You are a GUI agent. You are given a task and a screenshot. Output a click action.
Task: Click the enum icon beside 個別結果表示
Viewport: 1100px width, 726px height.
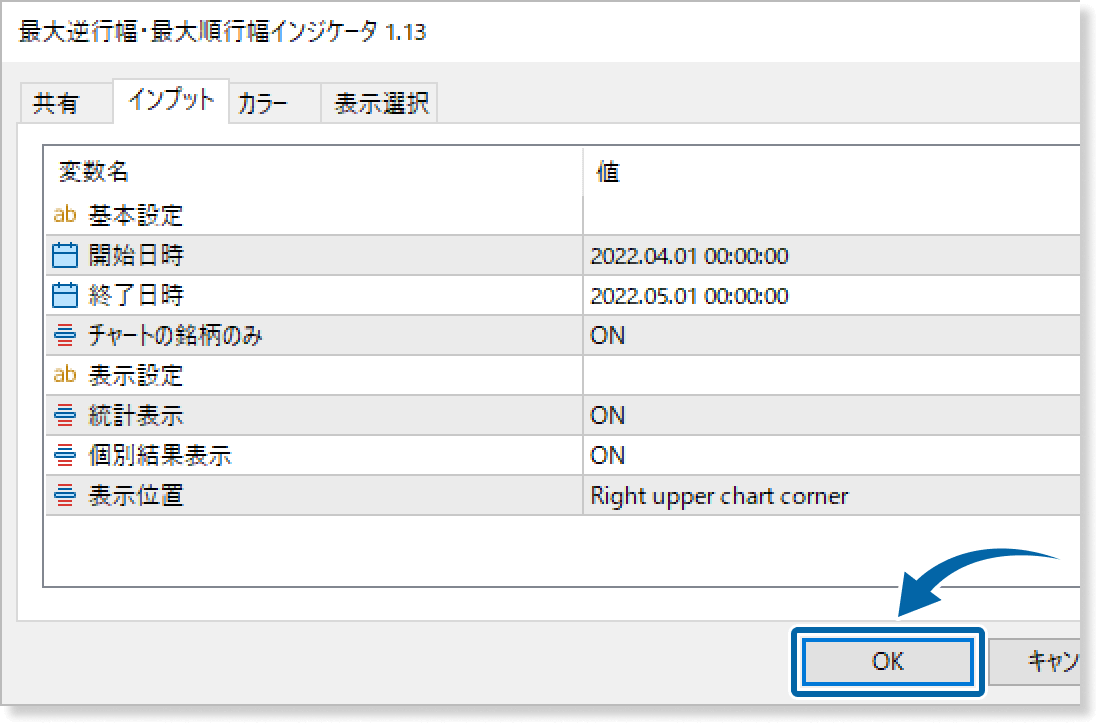coord(65,456)
